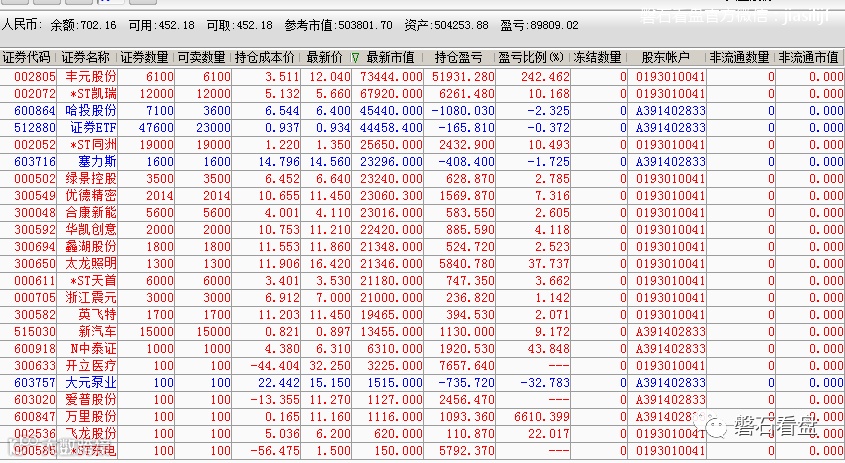Select the *ST天首 stock name
The image size is (845, 463).
click(93, 281)
